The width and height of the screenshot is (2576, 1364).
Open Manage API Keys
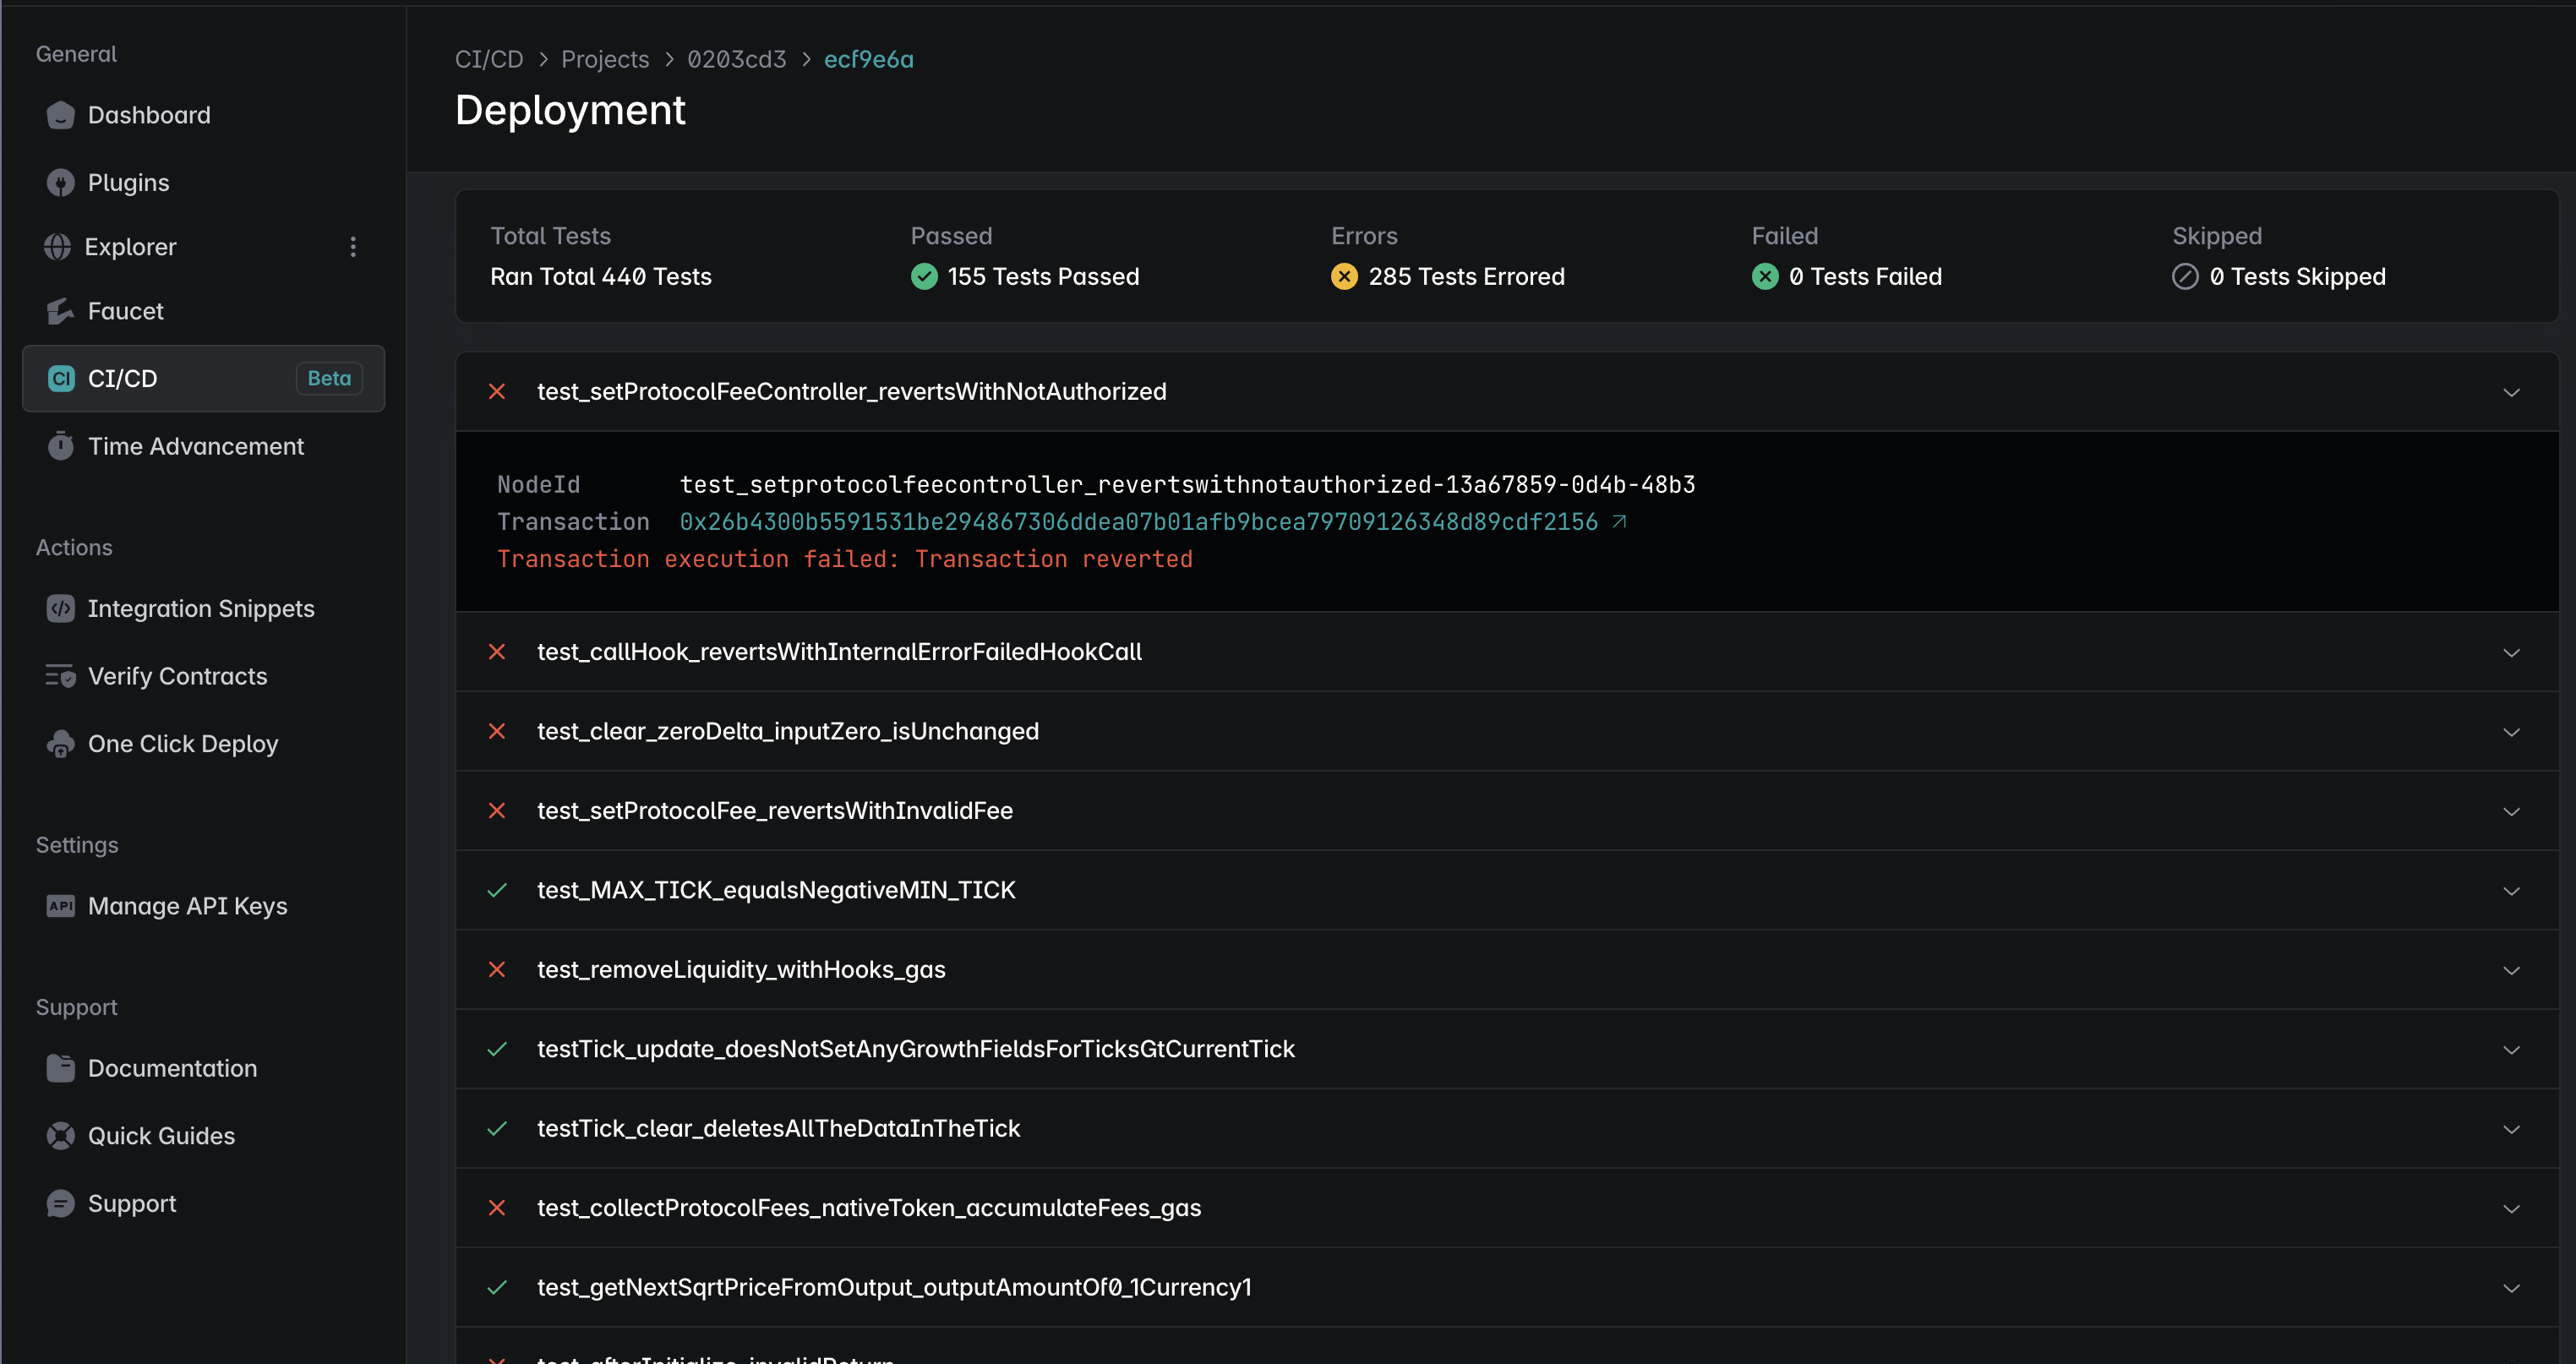[x=187, y=905]
